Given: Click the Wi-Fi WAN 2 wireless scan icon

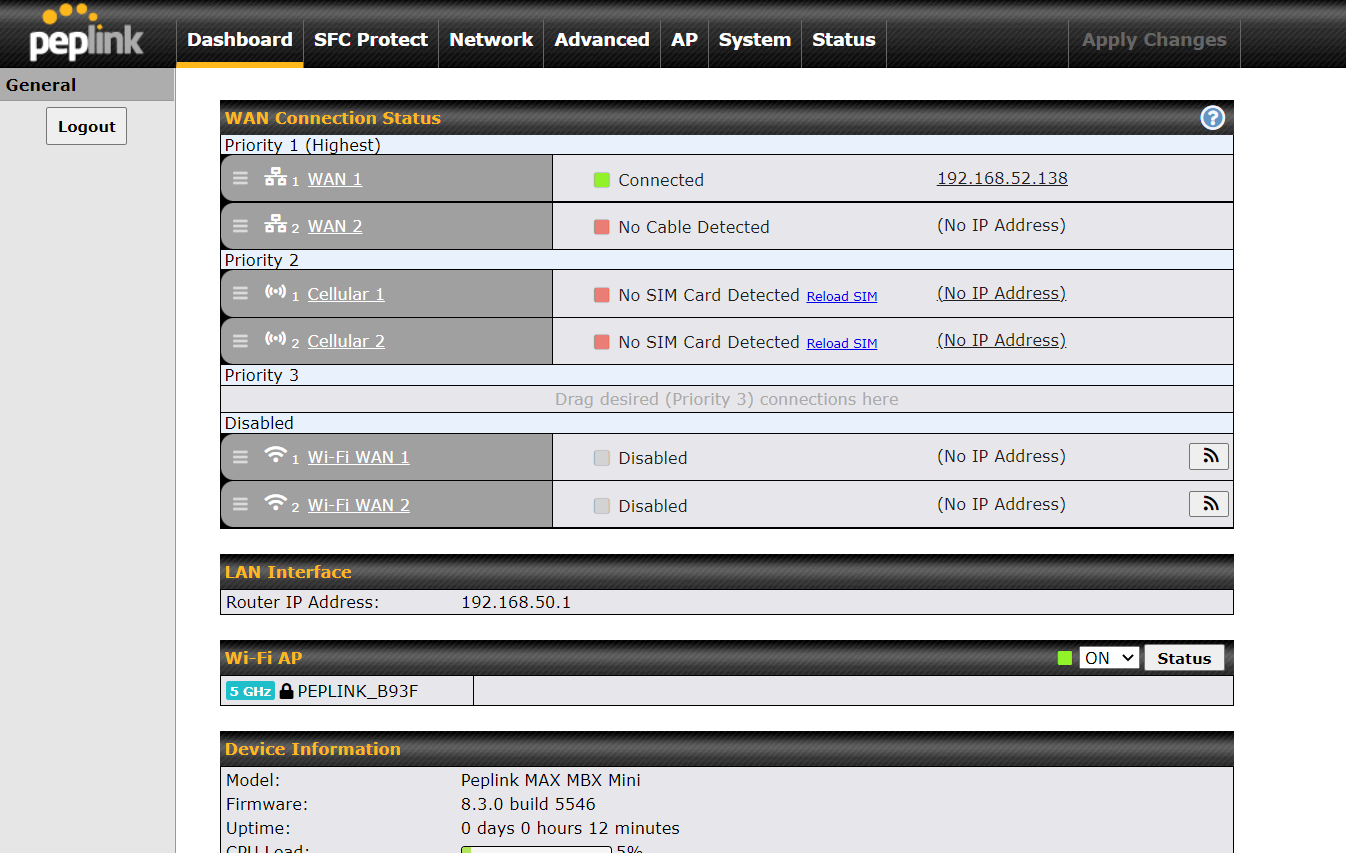Looking at the screenshot, I should tap(1208, 504).
